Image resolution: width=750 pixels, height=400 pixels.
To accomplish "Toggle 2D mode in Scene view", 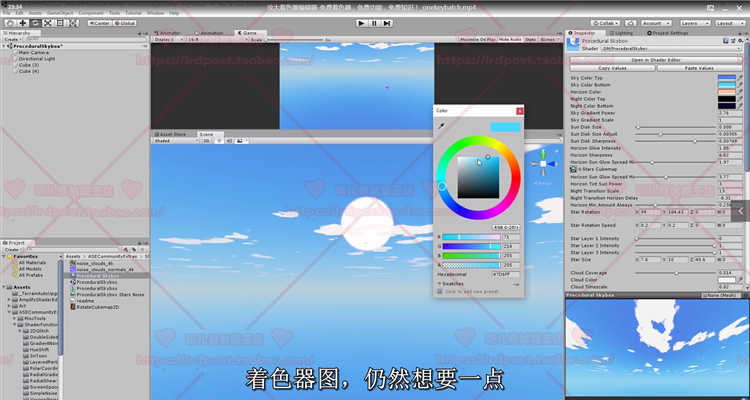I will click(x=207, y=141).
